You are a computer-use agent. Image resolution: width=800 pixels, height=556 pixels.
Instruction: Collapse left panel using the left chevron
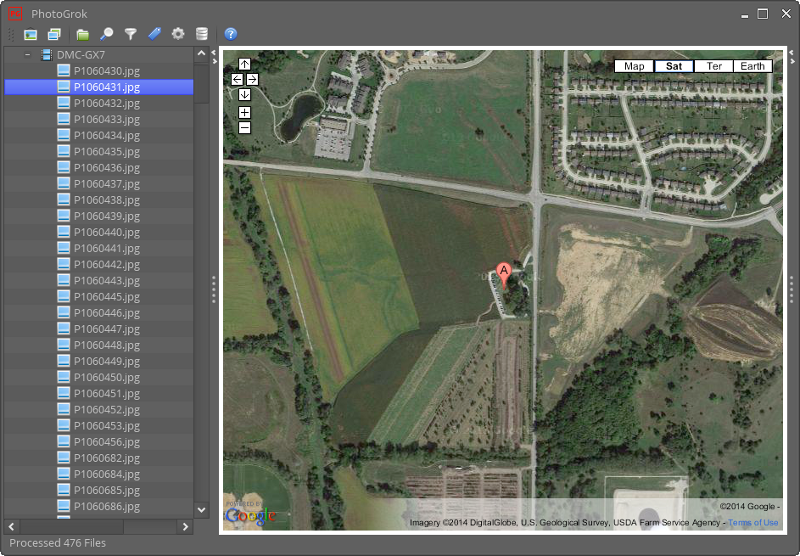coord(213,51)
